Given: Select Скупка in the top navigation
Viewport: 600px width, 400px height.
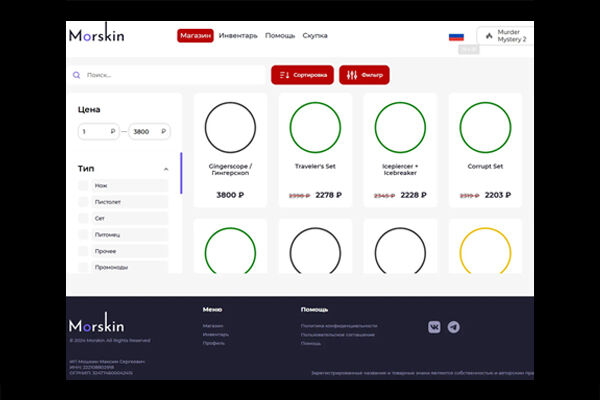Looking at the screenshot, I should click(315, 36).
